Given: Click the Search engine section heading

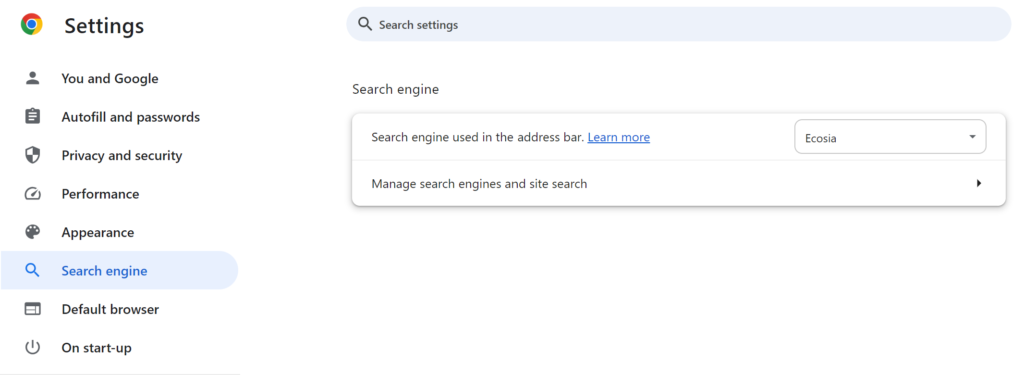Looking at the screenshot, I should [396, 90].
